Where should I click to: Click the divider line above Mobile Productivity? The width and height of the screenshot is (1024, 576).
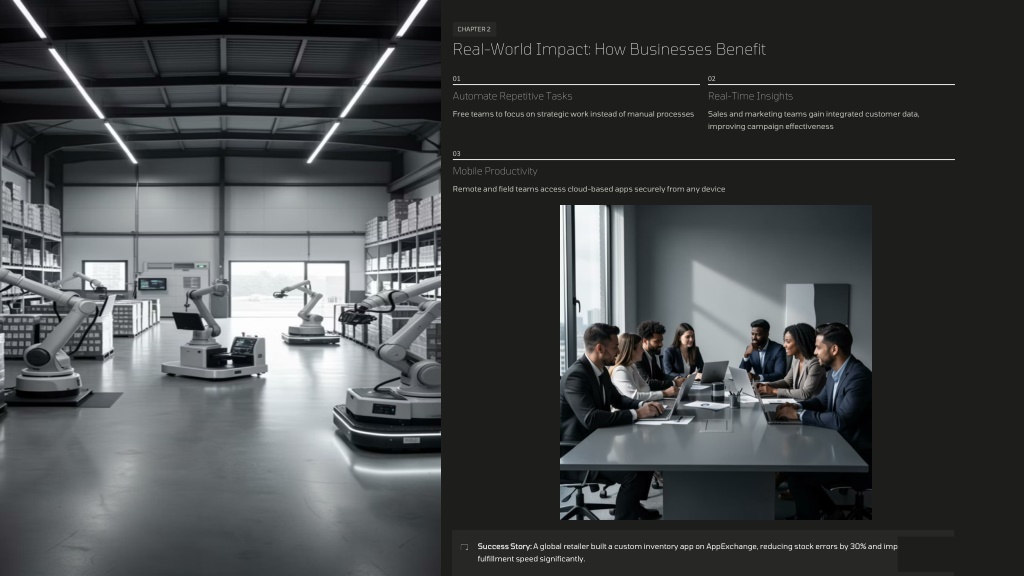point(703,159)
